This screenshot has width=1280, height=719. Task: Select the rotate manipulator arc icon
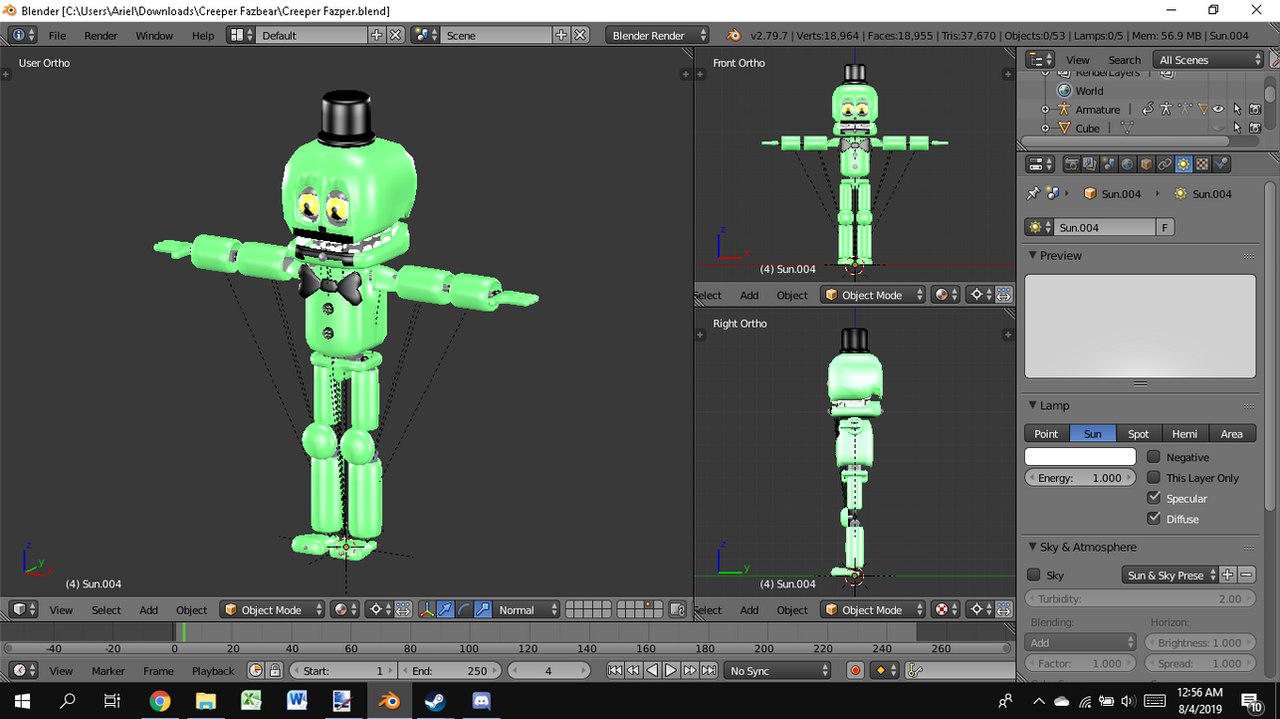(464, 609)
